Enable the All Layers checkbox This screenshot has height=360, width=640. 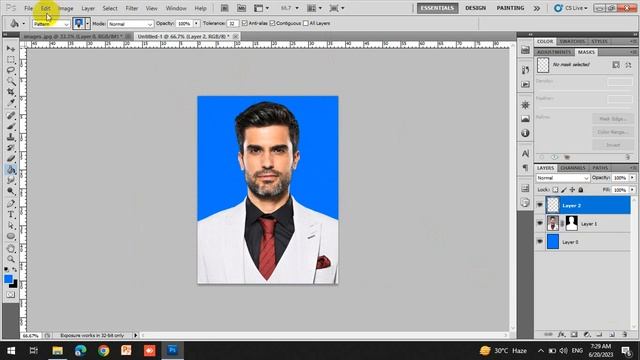[305, 23]
